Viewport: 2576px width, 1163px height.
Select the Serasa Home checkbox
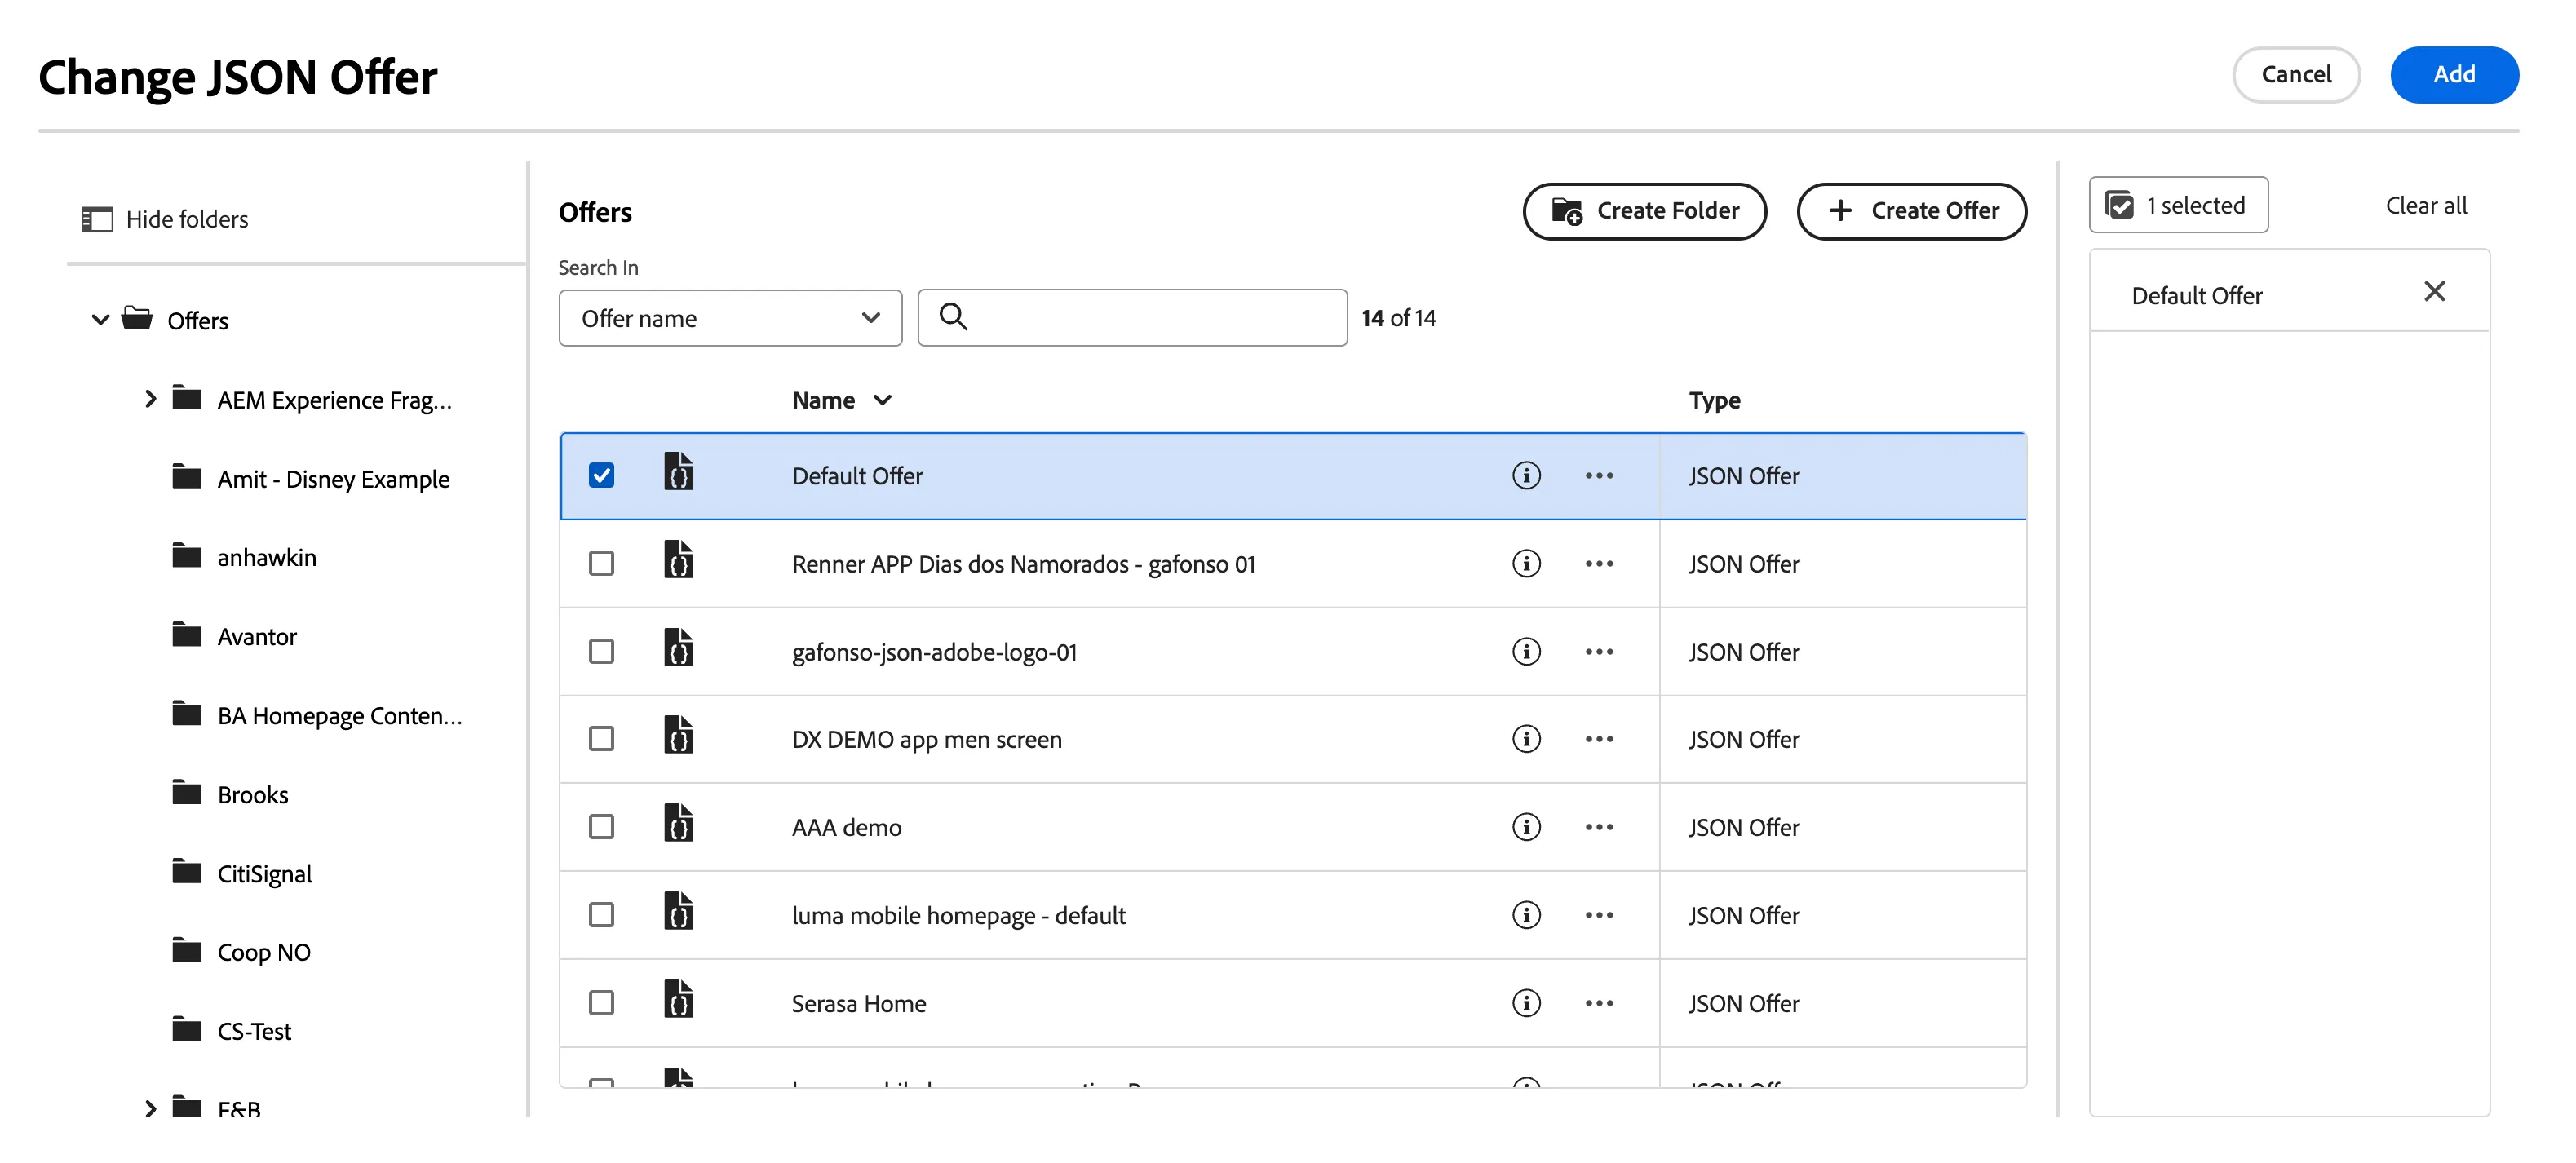(x=601, y=1003)
